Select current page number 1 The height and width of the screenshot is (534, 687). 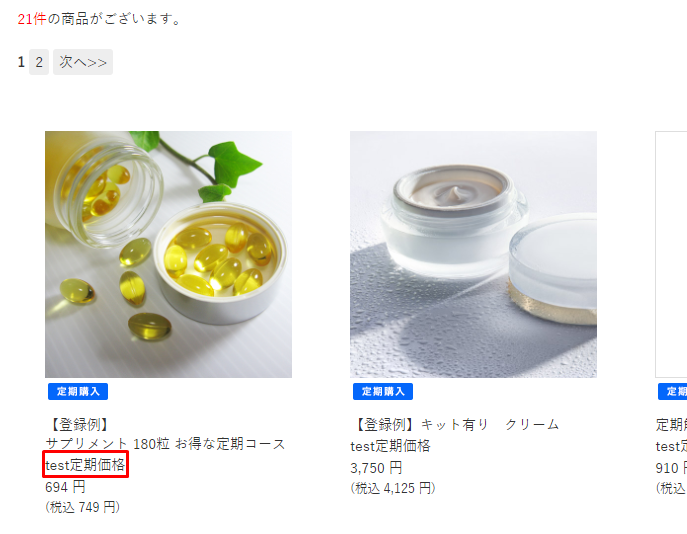pos(21,62)
